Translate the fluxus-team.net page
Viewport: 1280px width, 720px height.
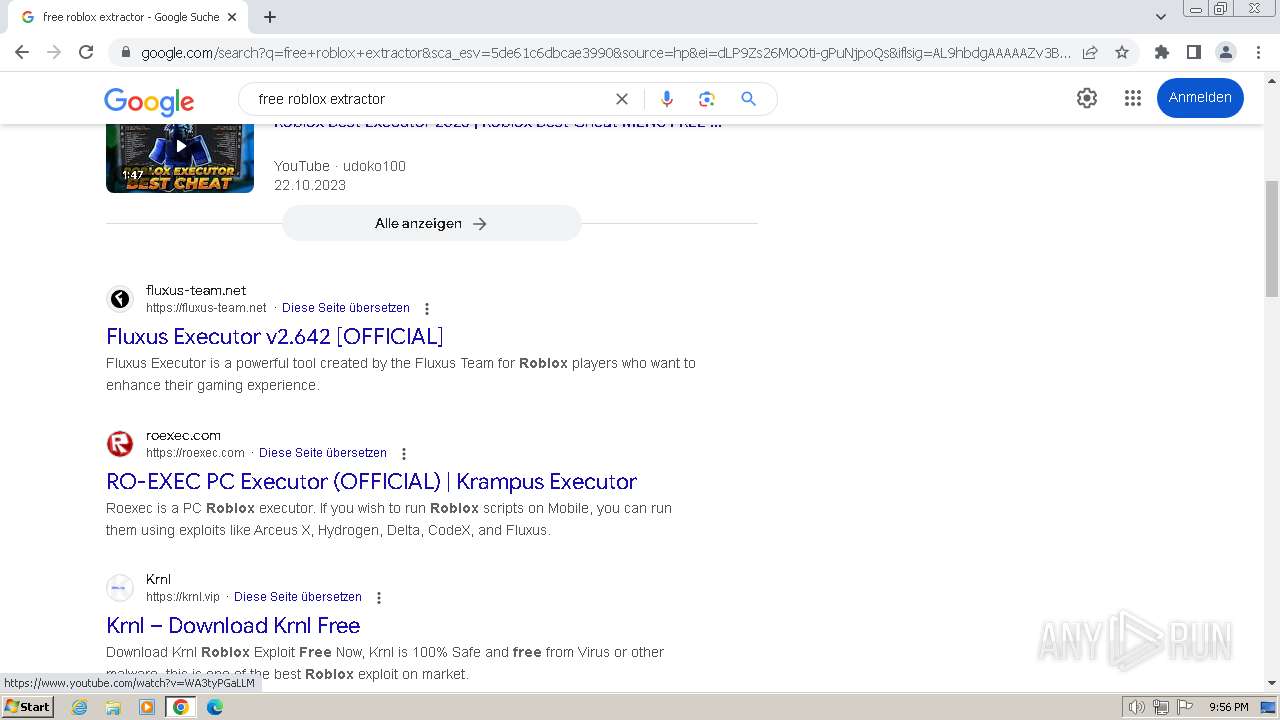346,308
